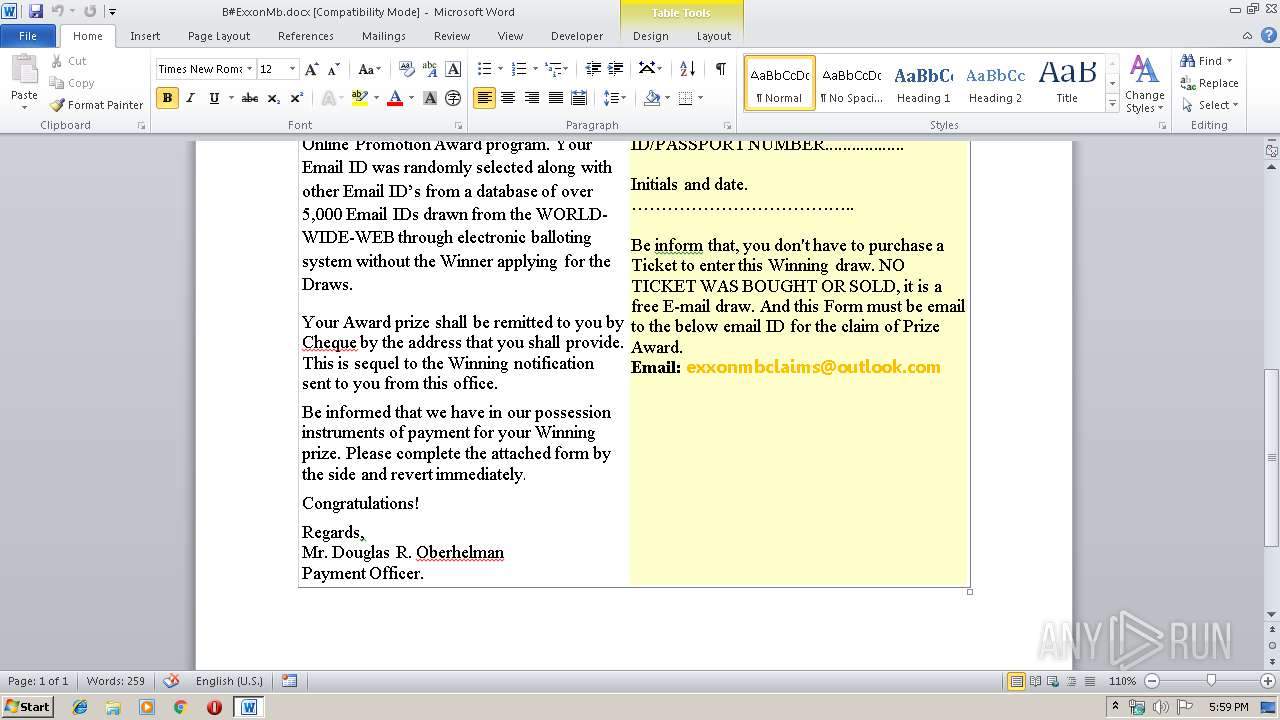1280x720 pixels.
Task: Click the Word Help question mark icon
Action: tap(1270, 35)
